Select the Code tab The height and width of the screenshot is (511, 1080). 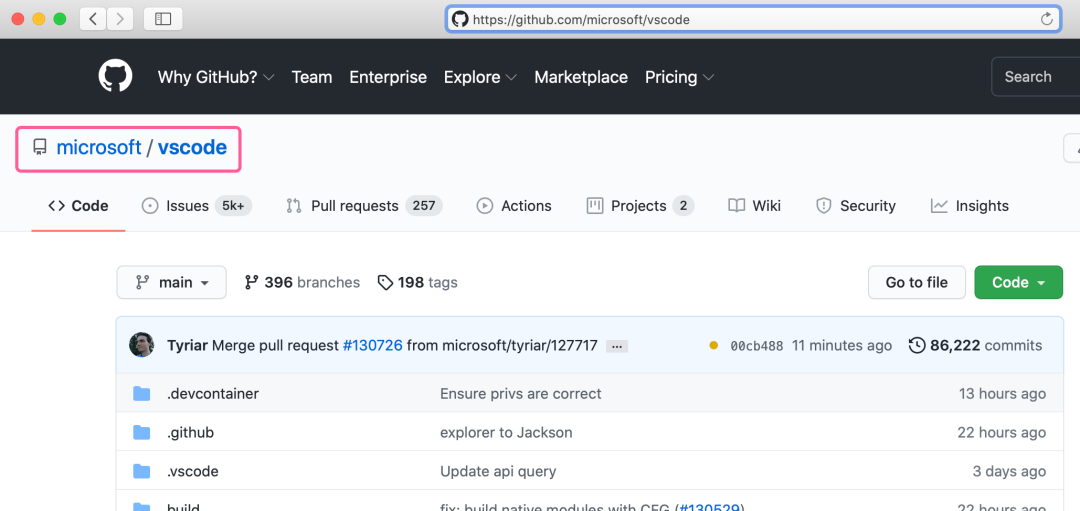[x=79, y=206]
